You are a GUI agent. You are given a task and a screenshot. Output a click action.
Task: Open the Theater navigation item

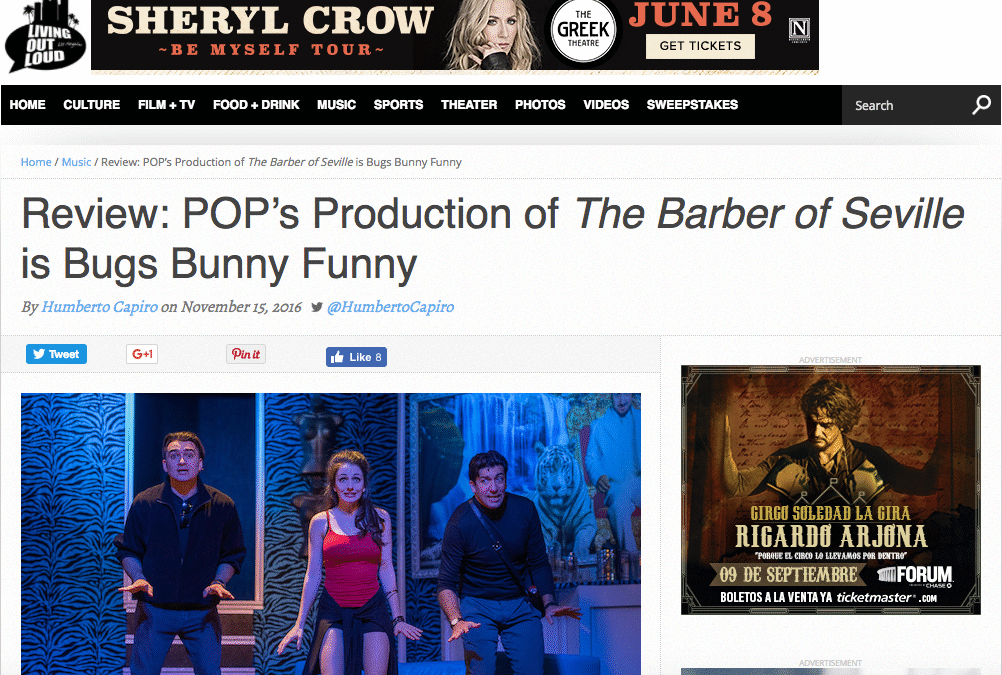[x=469, y=105]
